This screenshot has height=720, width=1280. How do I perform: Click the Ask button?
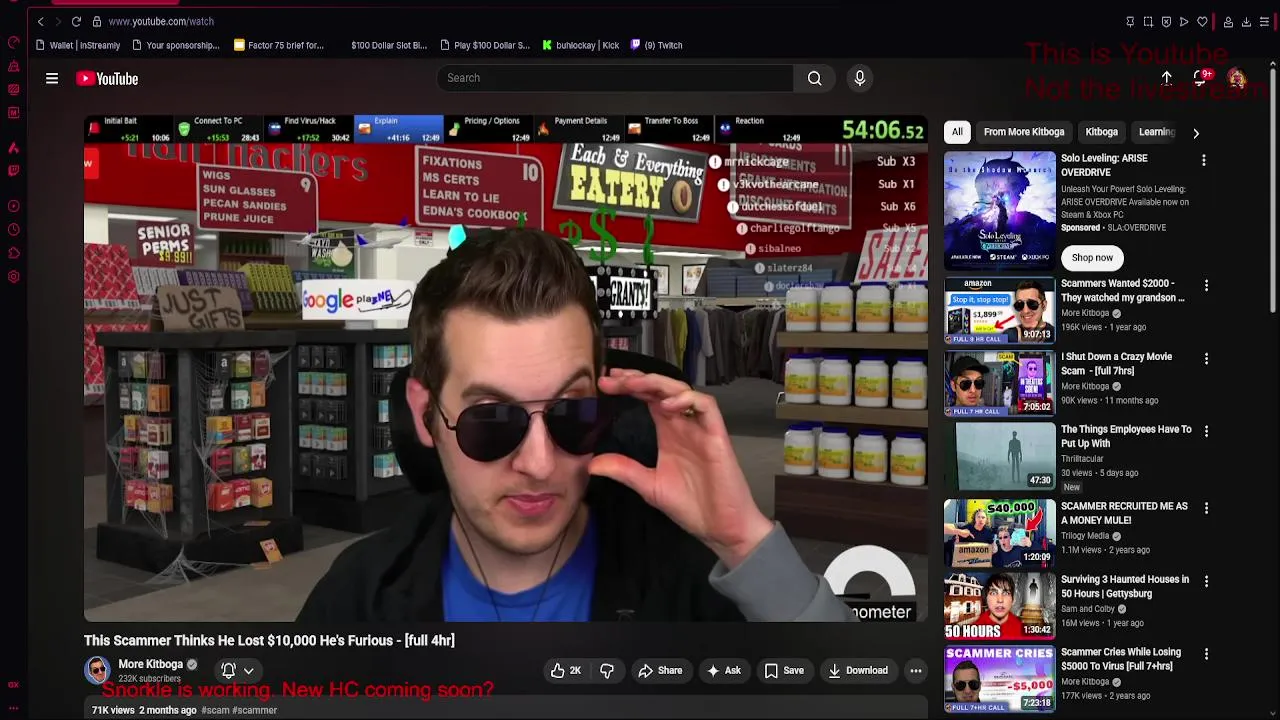723,671
